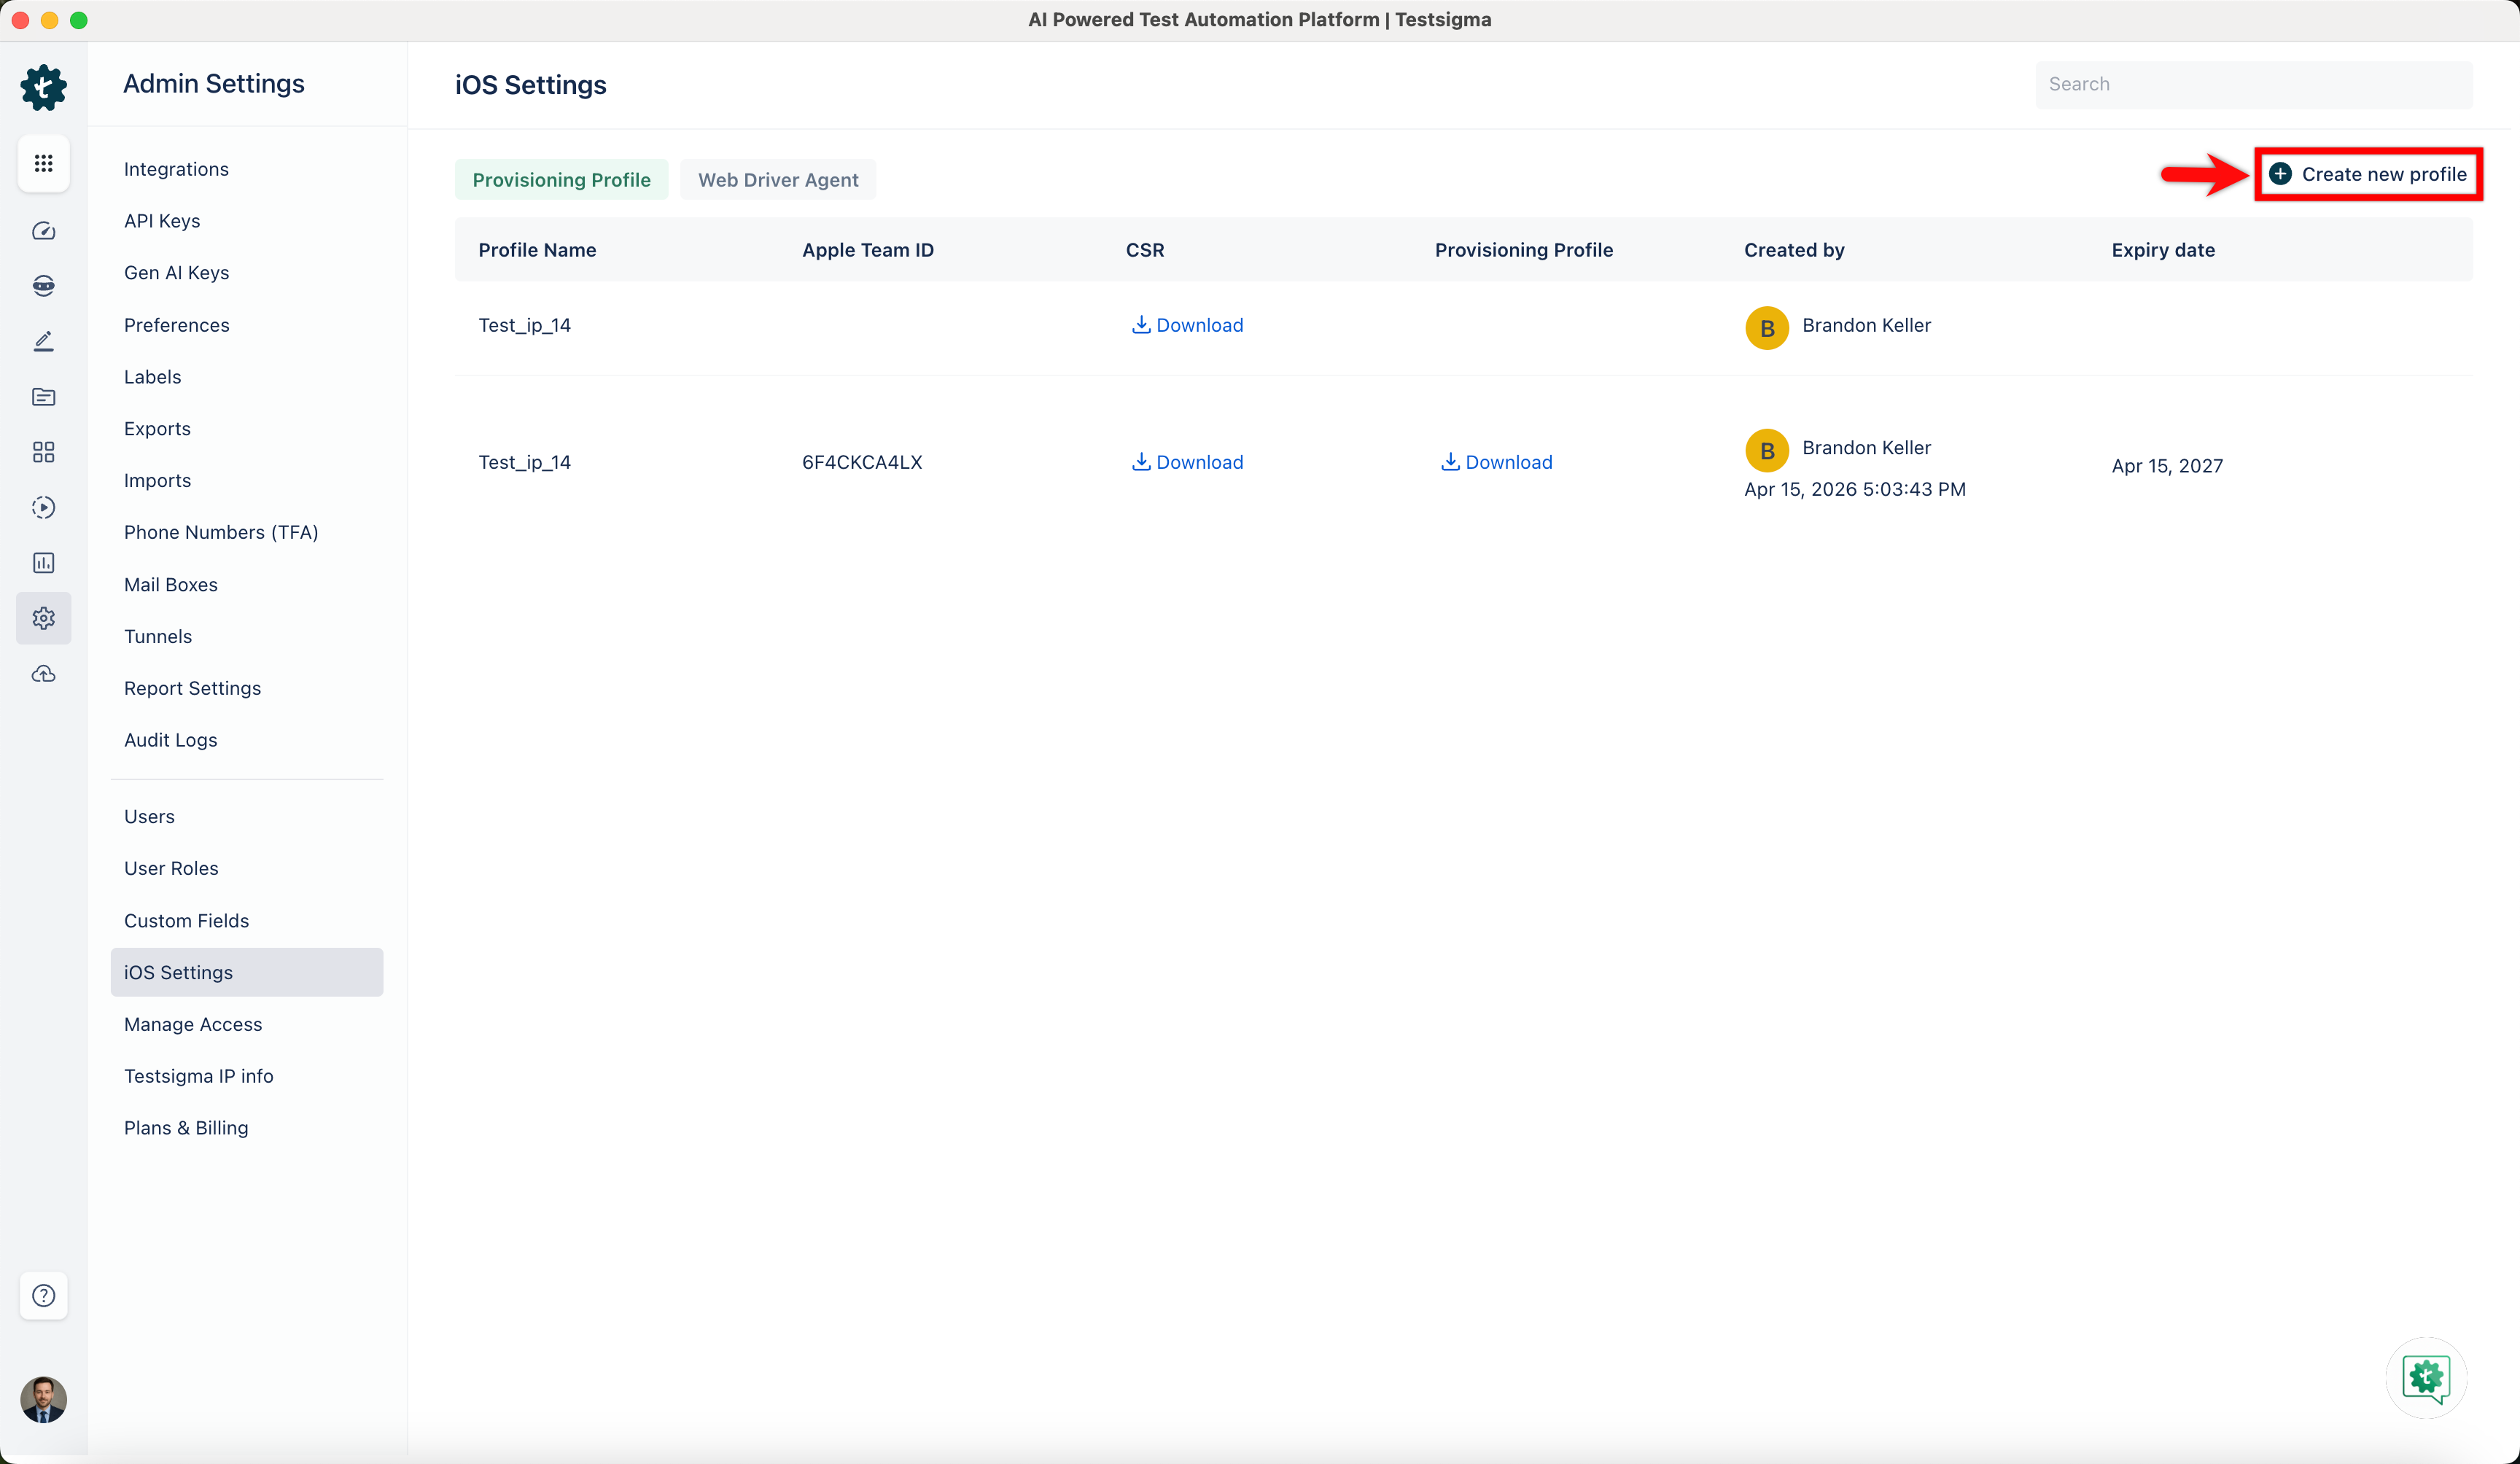The height and width of the screenshot is (1464, 2520).
Task: Select the gear settings icon in rail
Action: click(x=43, y=618)
